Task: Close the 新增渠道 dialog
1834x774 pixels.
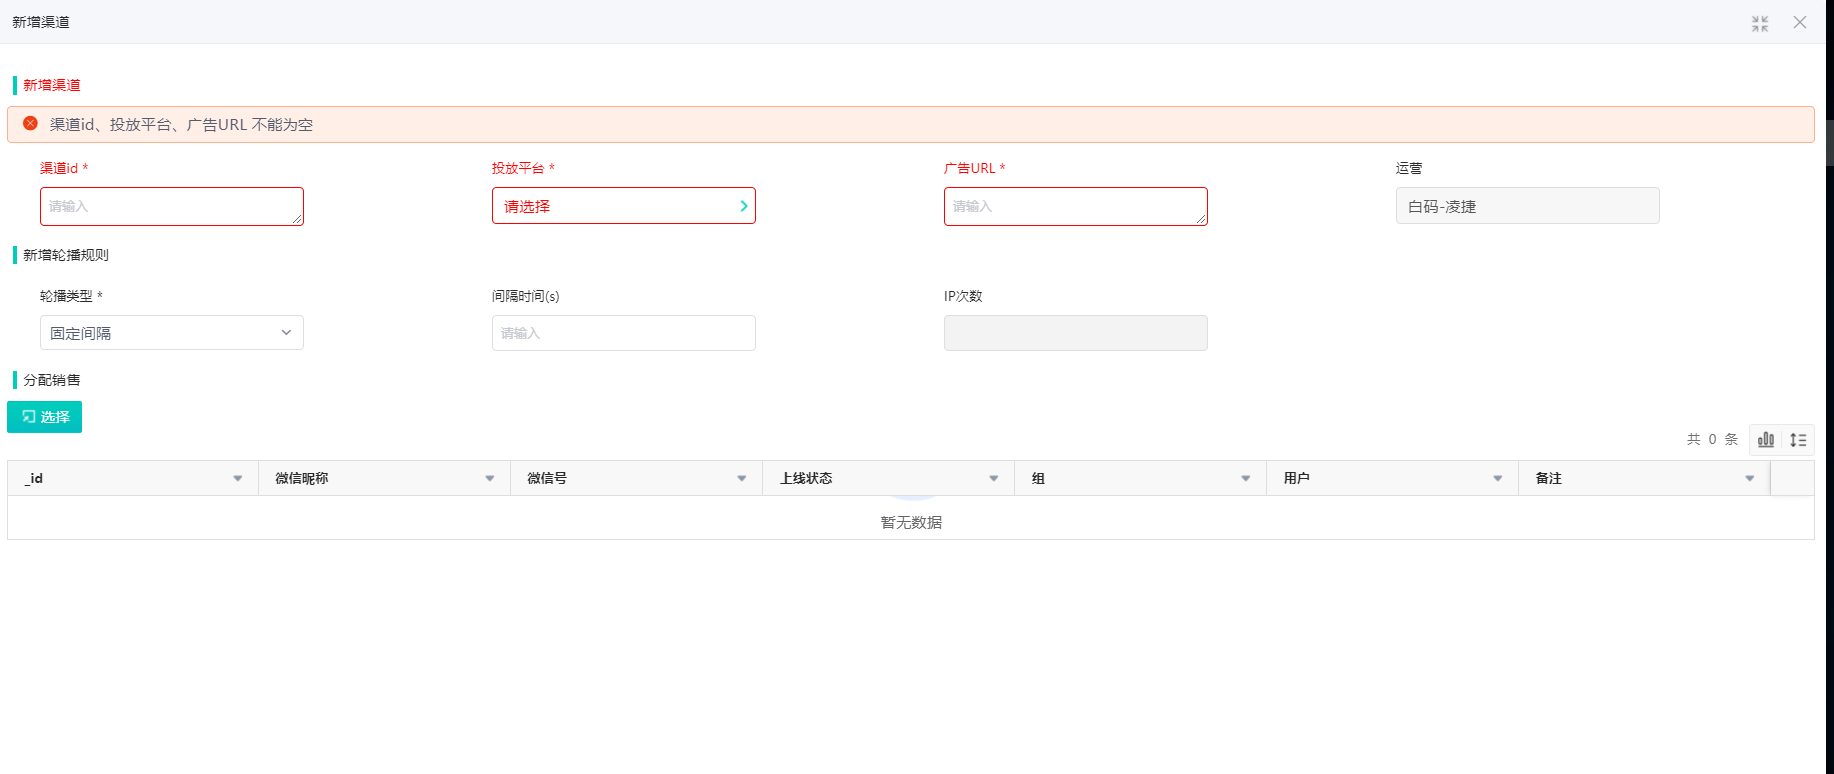Action: (1800, 22)
